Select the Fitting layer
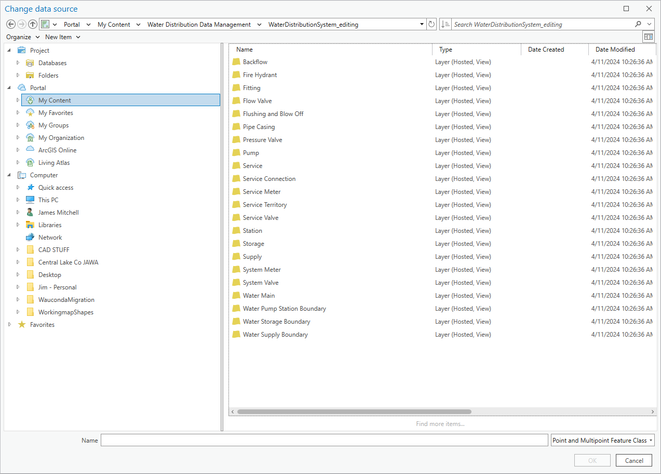Viewport: 661px width, 474px height. point(251,88)
